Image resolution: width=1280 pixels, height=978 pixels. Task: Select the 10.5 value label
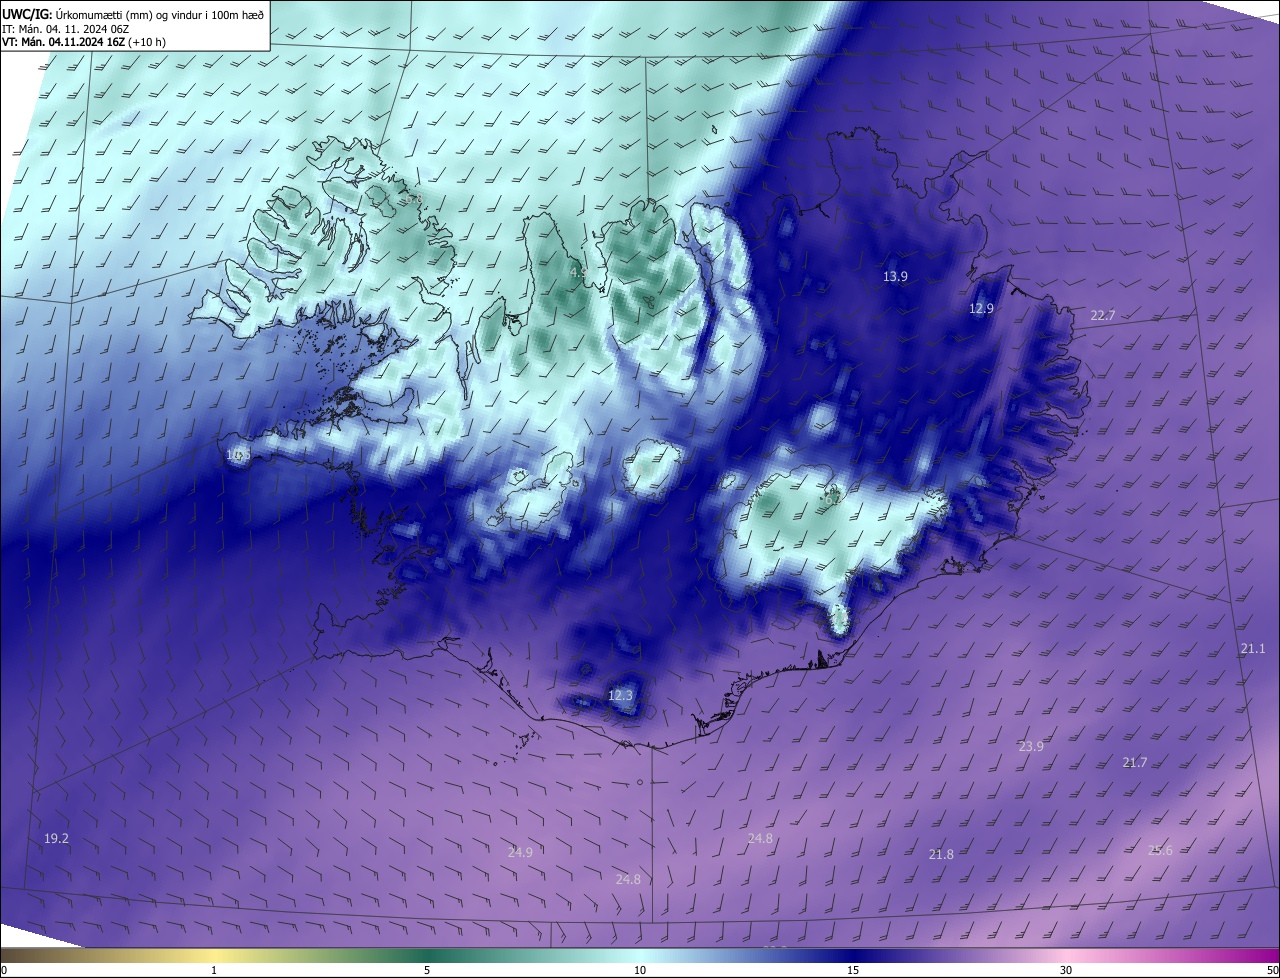pos(238,454)
